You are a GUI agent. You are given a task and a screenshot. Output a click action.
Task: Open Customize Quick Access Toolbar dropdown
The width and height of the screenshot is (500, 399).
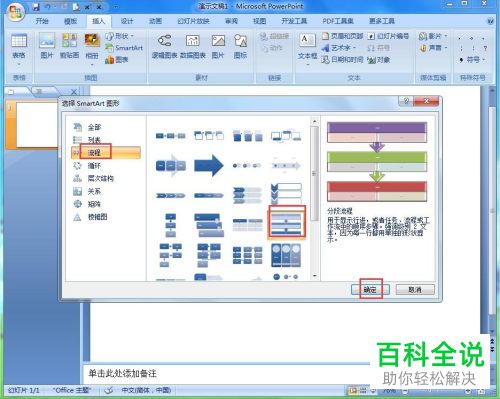pyautogui.click(x=116, y=7)
